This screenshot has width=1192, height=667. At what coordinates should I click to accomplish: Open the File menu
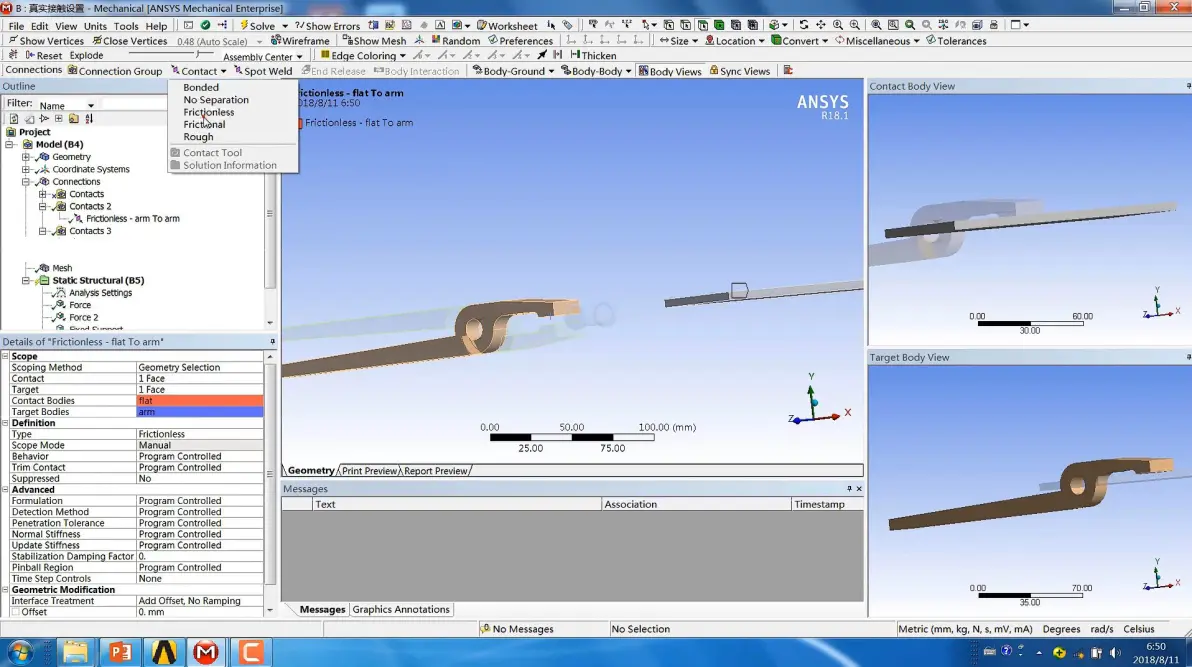click(16, 26)
